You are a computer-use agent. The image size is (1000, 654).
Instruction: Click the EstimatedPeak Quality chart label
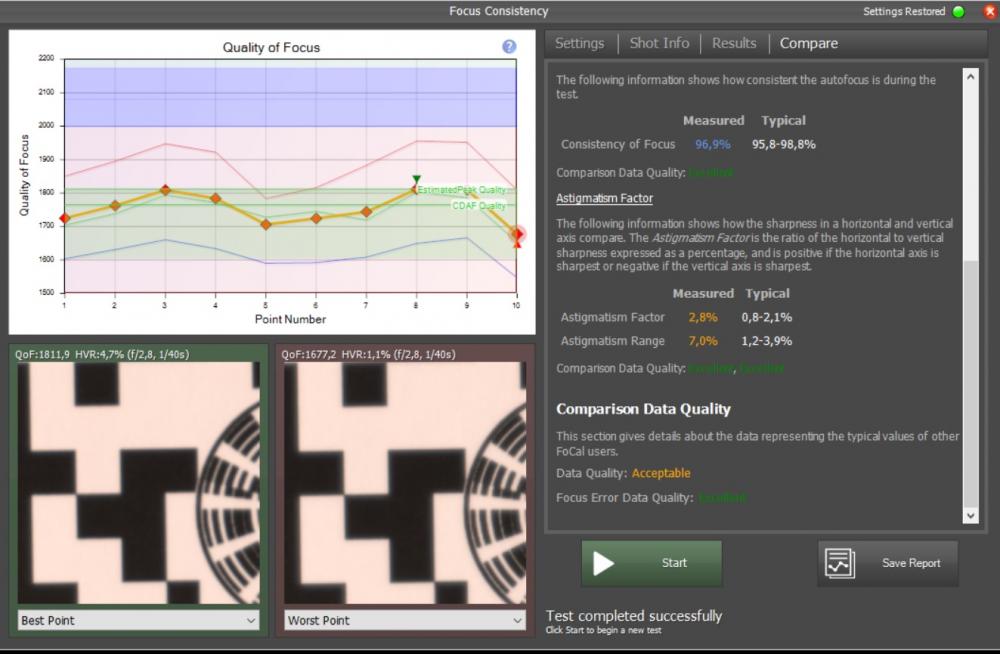(x=462, y=190)
